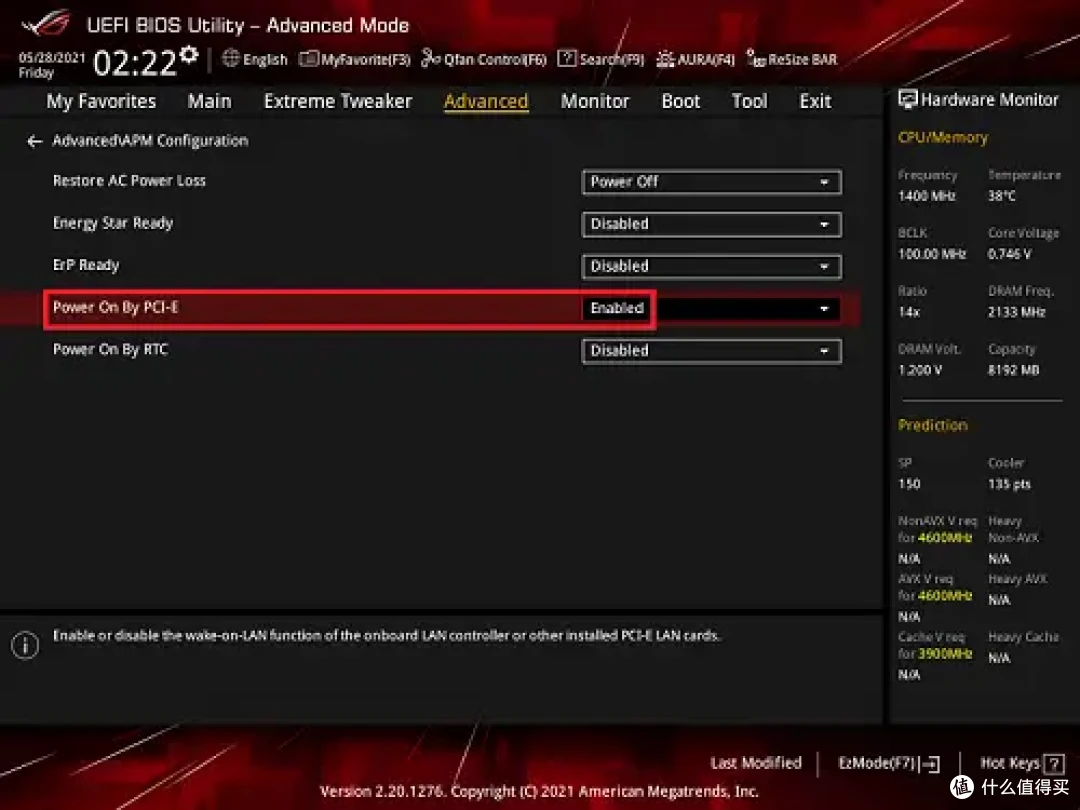Open ErP Ready dropdown

pos(712,267)
